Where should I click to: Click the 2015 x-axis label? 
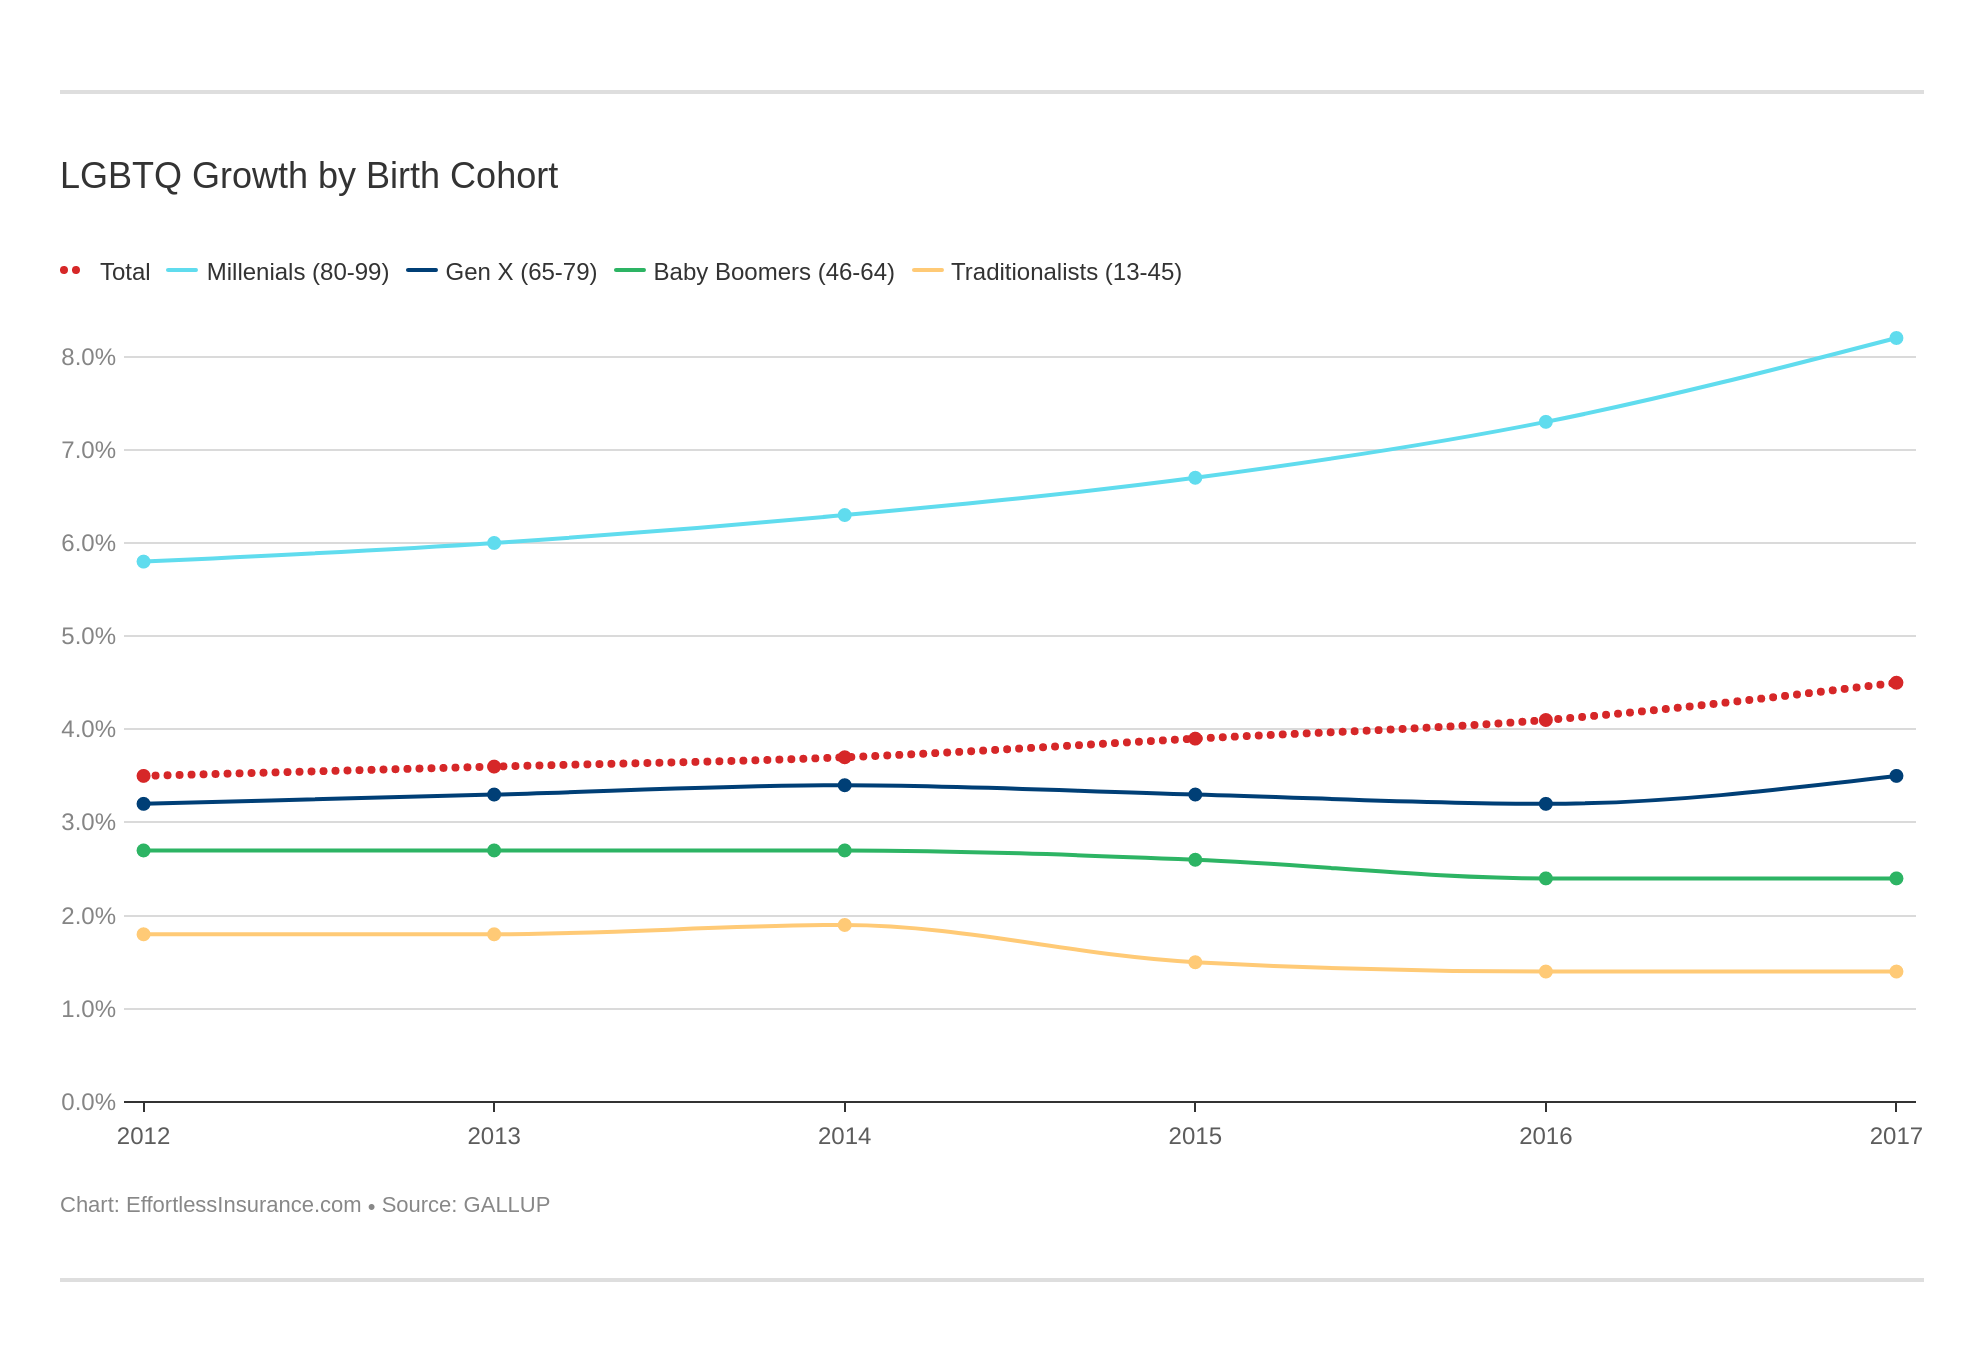pos(1195,1136)
